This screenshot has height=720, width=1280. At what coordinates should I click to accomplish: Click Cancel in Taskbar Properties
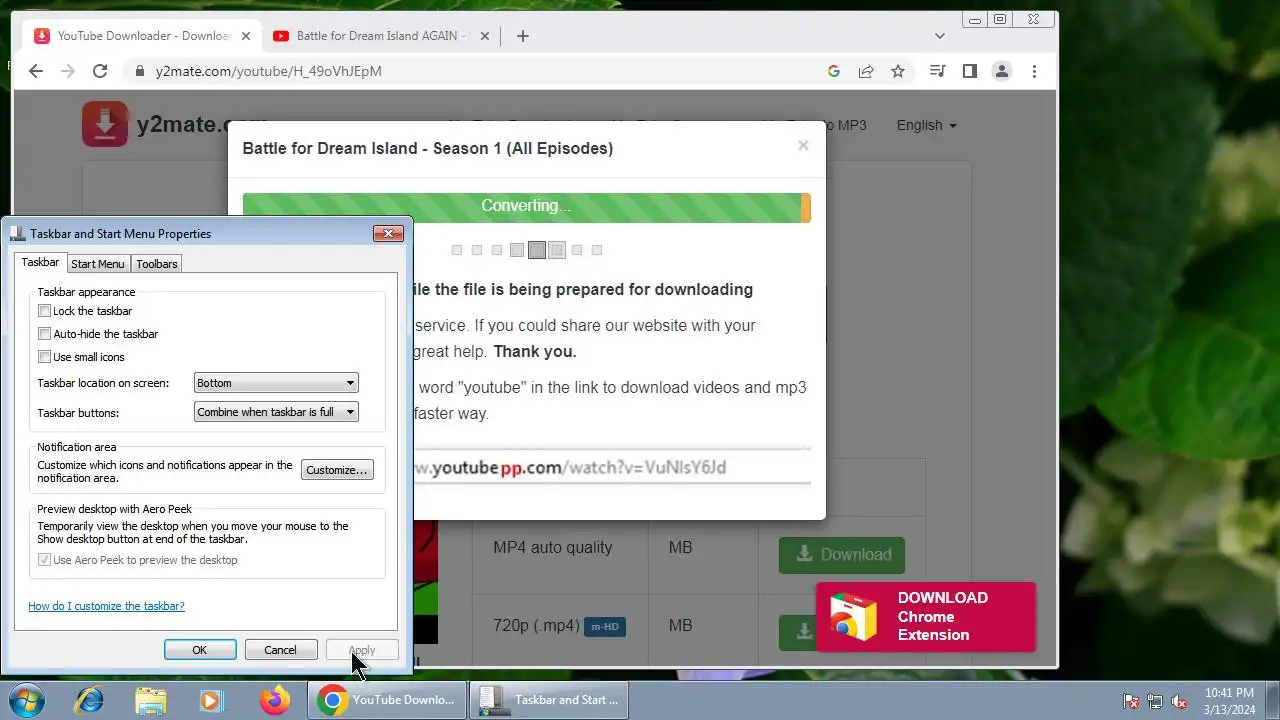pos(280,650)
